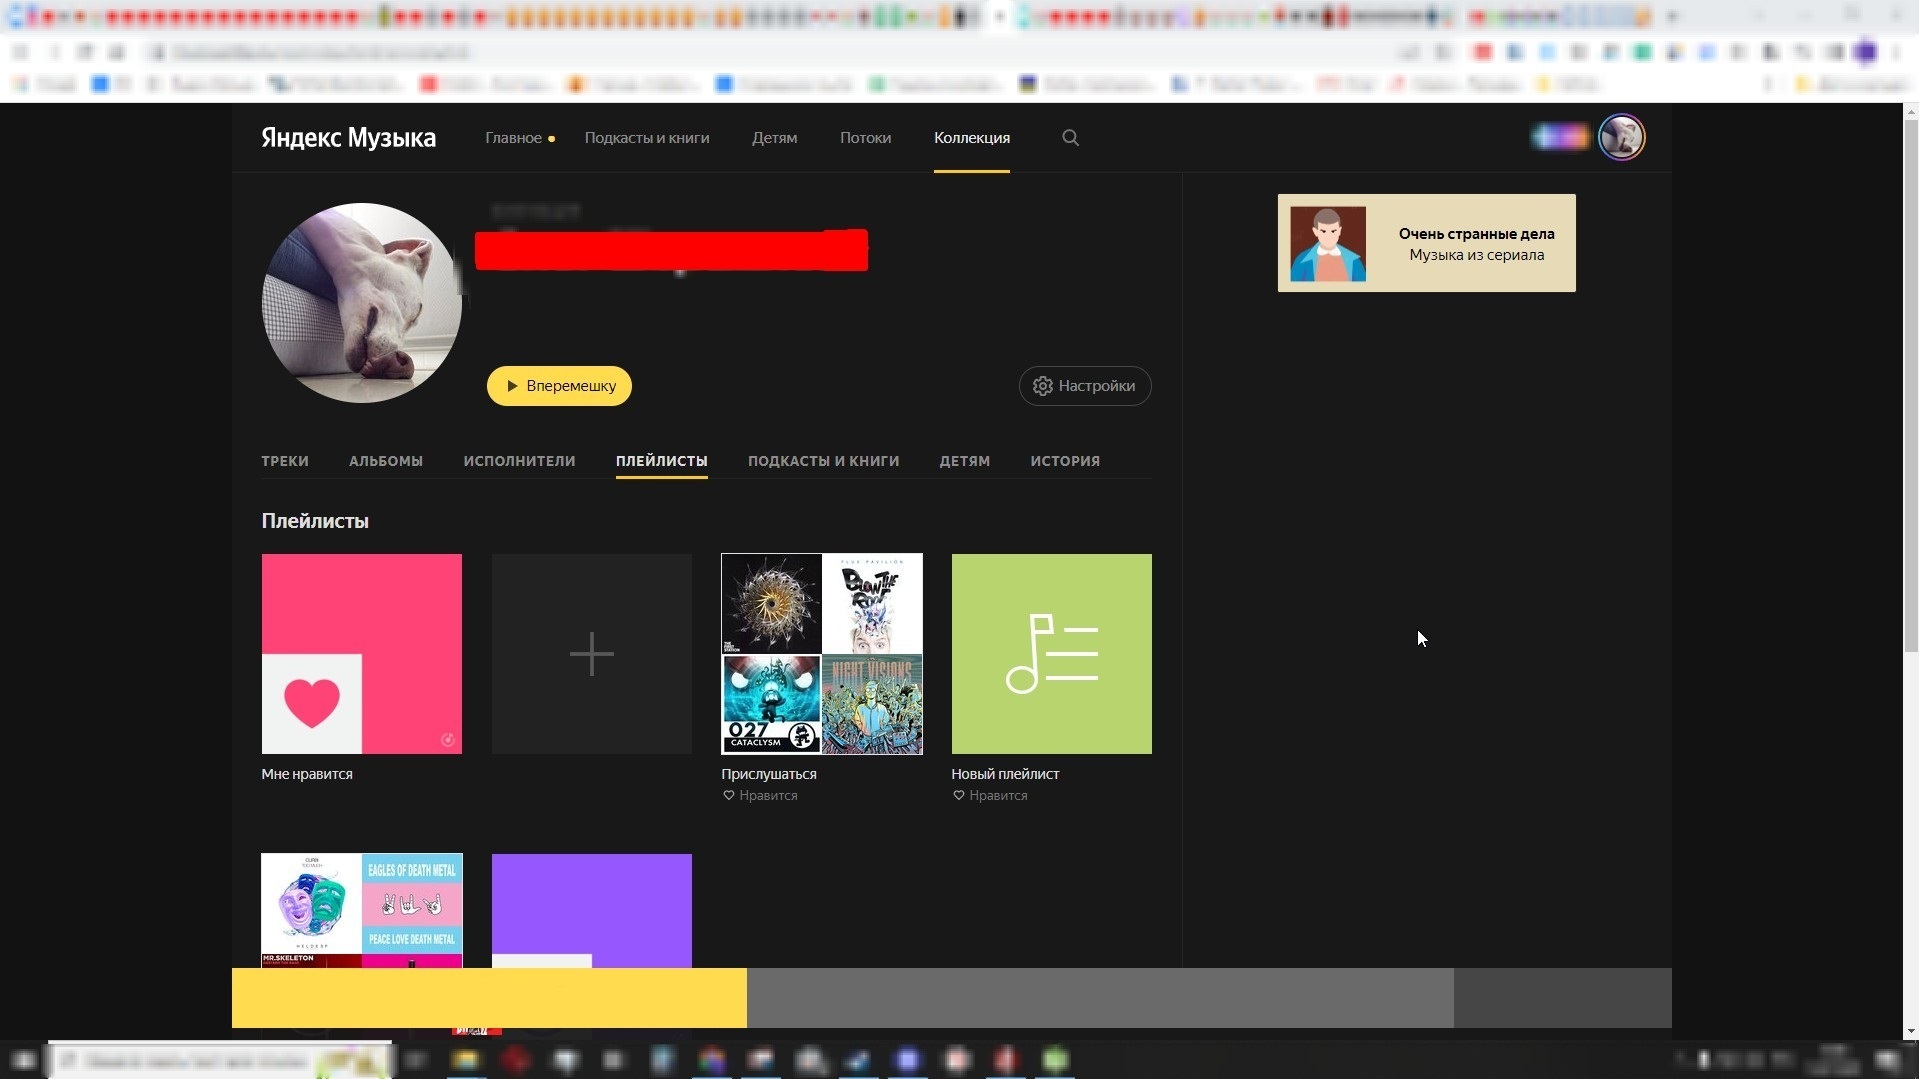The width and height of the screenshot is (1919, 1079).
Task: Switch to the Треки tab
Action: pos(285,461)
